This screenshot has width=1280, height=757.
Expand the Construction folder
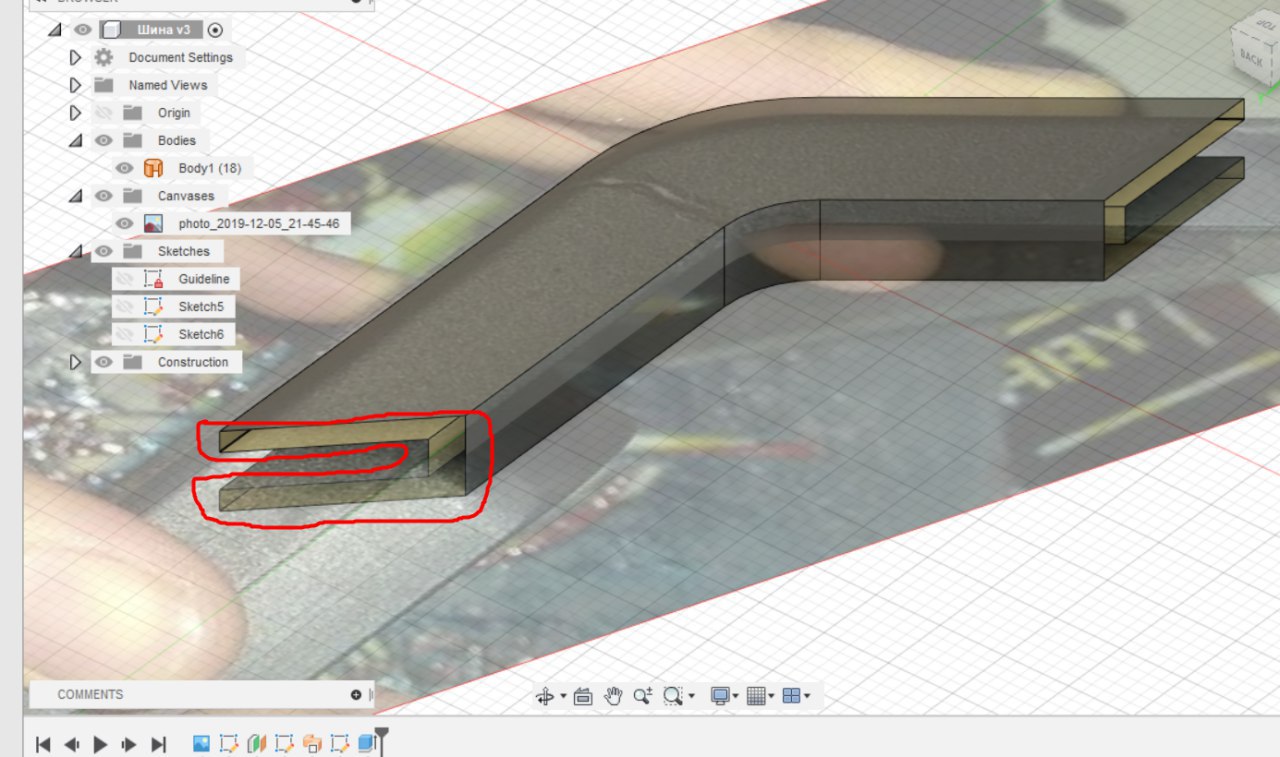tap(75, 362)
